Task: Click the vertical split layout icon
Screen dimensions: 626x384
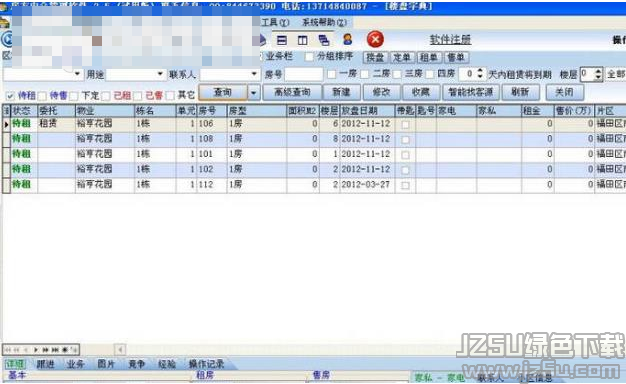Action: (303, 40)
